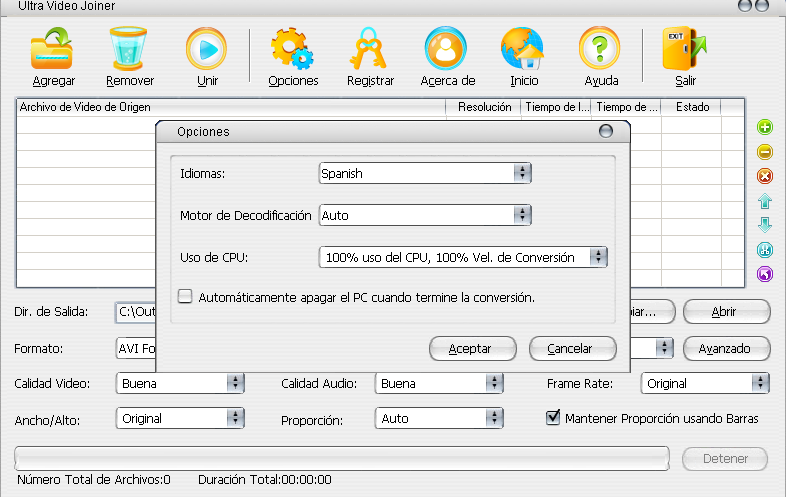Image resolution: width=786 pixels, height=497 pixels.
Task: Open the Acerca de person icon
Action: pos(446,49)
